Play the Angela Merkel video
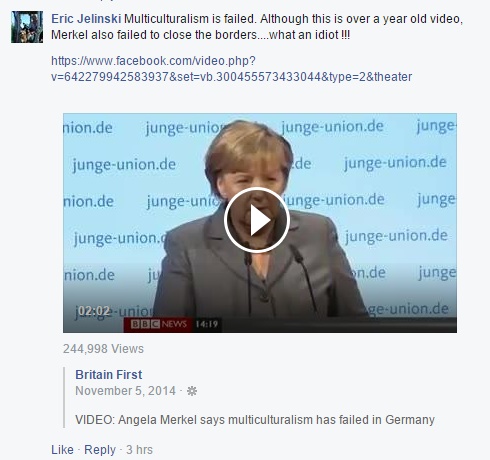 (x=256, y=220)
